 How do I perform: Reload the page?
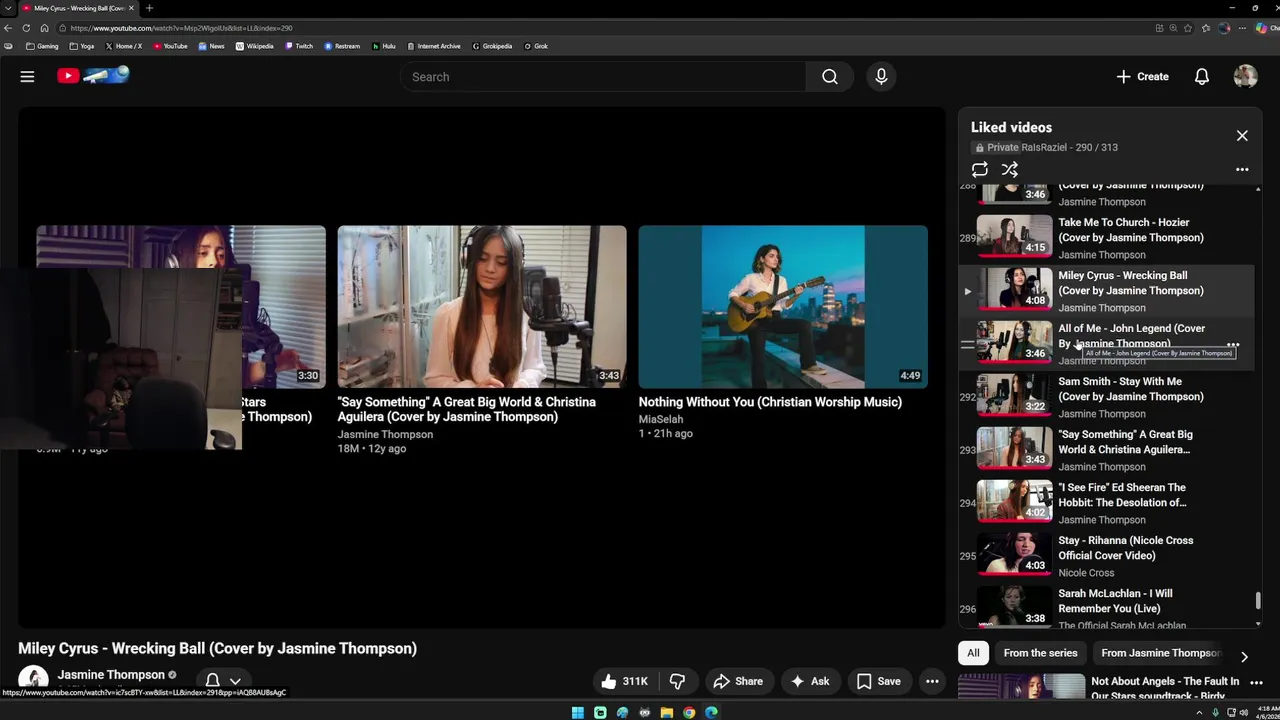26,28
